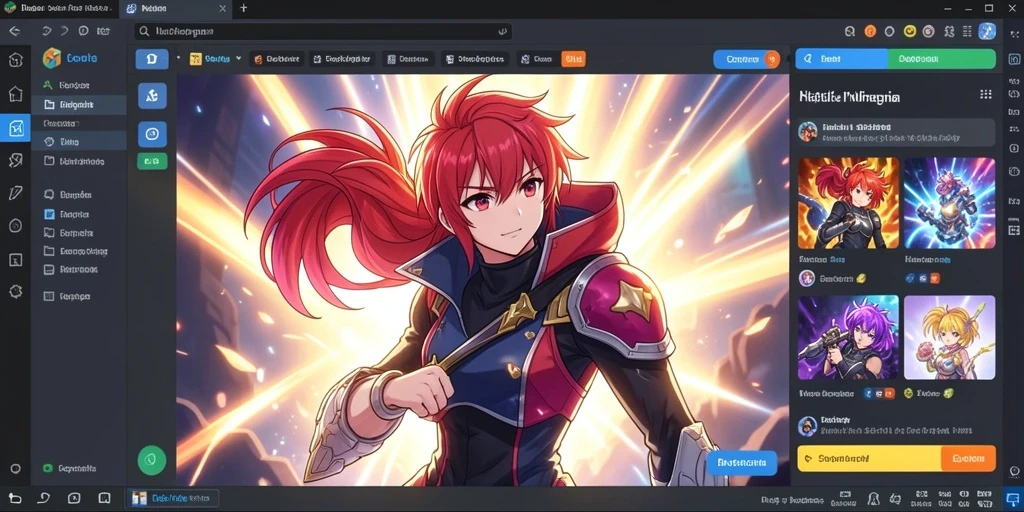The image size is (1024, 512).
Task: Open a new browser tab with plus button
Action: click(244, 8)
